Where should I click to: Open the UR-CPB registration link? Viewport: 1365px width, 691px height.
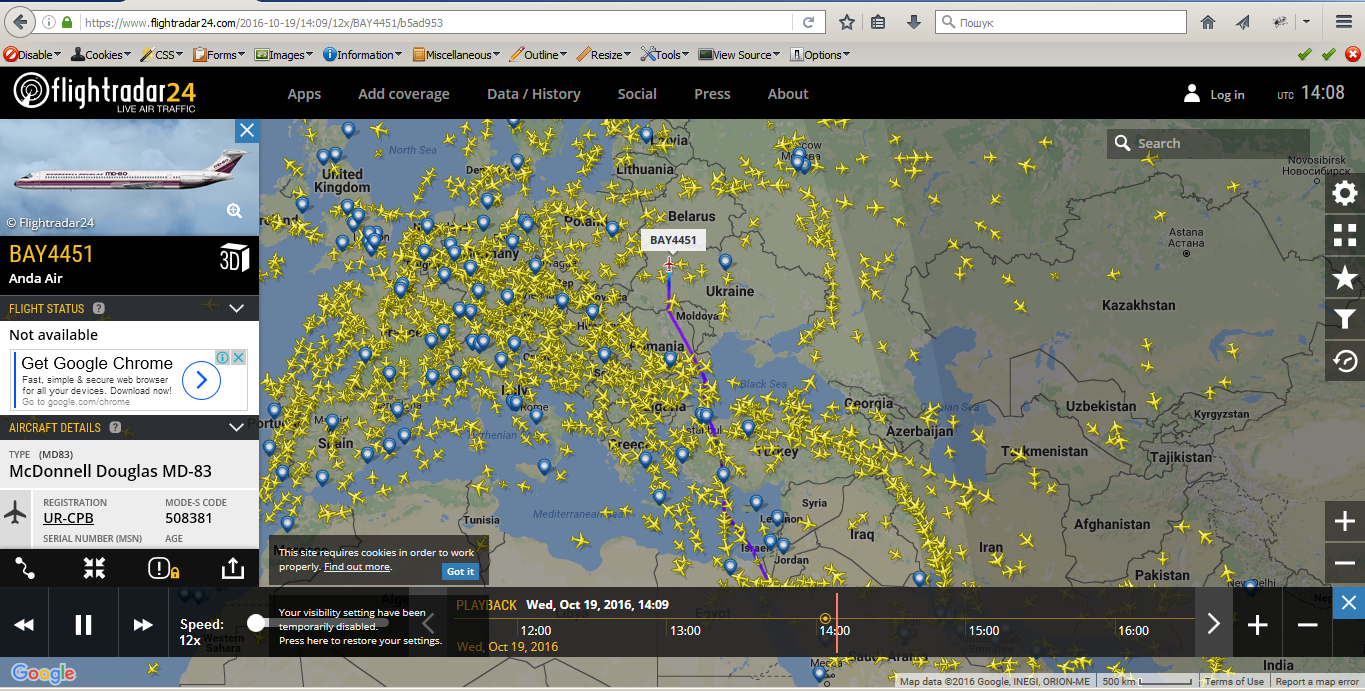click(x=68, y=518)
